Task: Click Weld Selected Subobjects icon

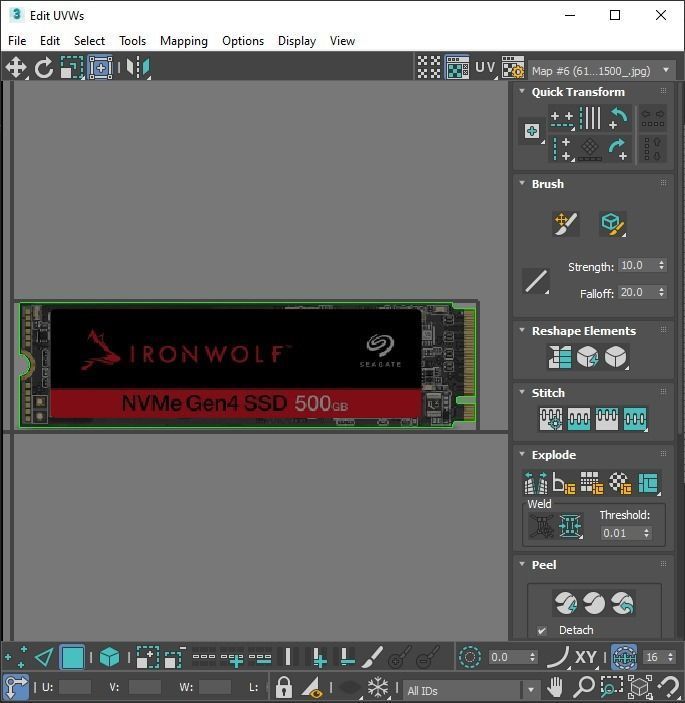Action: (570, 525)
